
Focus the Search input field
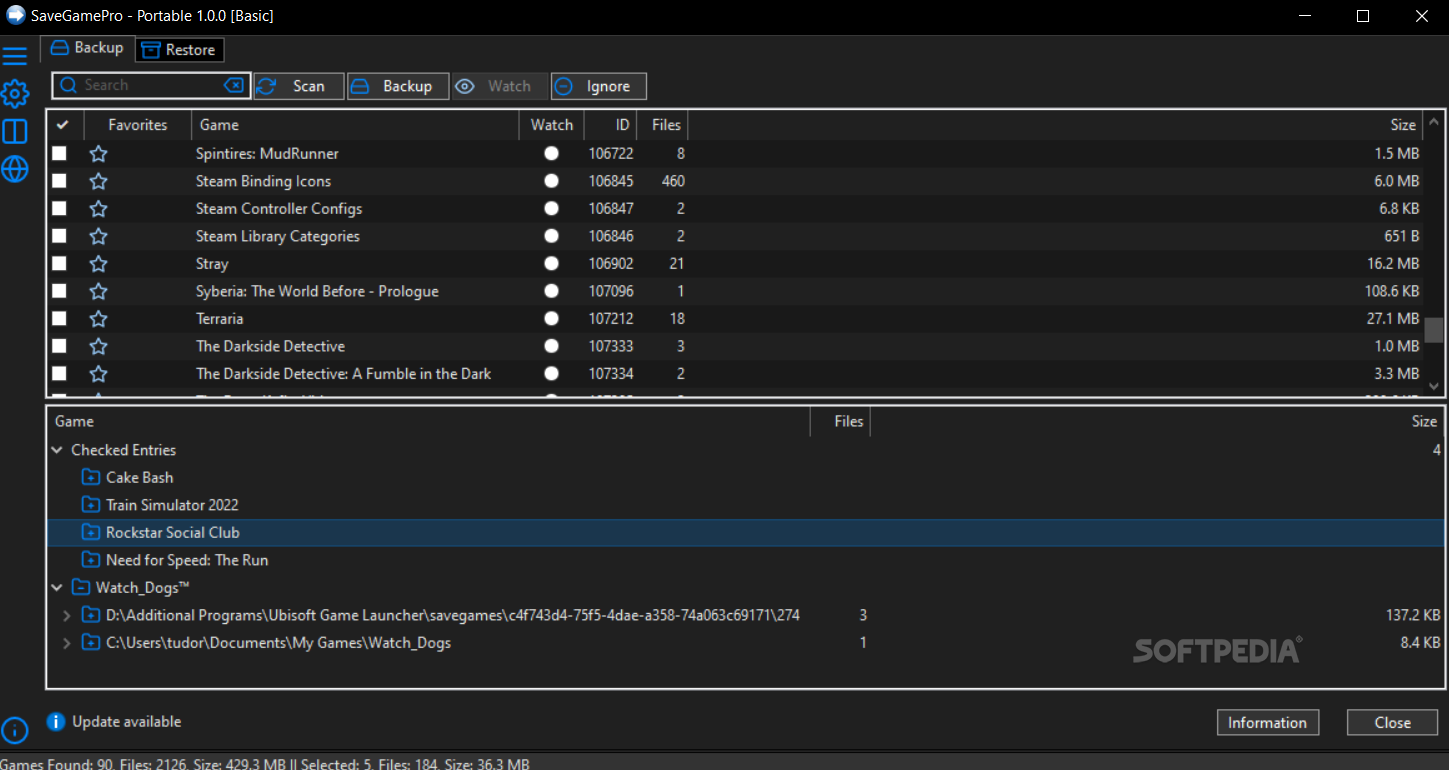click(x=150, y=86)
